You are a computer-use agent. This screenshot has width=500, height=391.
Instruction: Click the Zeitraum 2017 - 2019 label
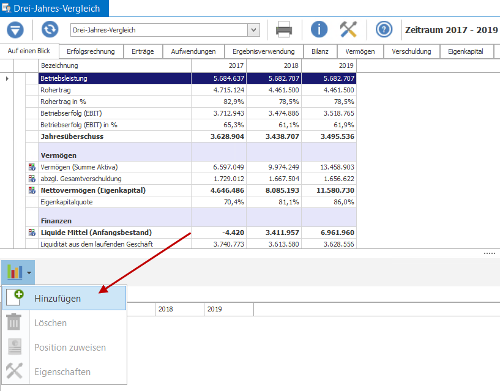[x=451, y=30]
